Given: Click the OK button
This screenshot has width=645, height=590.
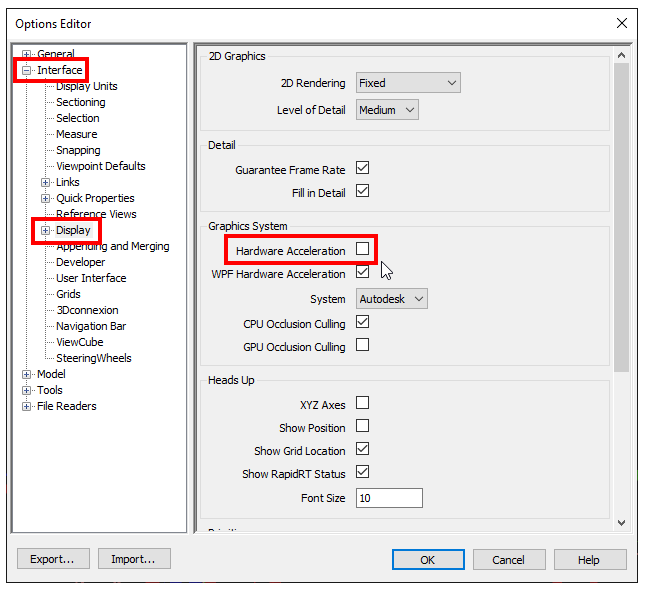Looking at the screenshot, I should coord(428,560).
